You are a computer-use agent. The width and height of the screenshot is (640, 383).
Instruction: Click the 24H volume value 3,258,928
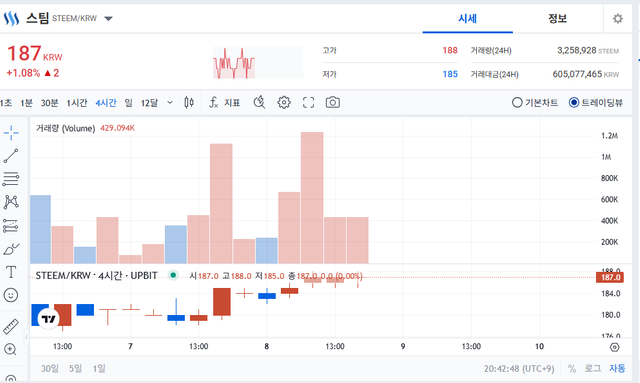click(577, 51)
